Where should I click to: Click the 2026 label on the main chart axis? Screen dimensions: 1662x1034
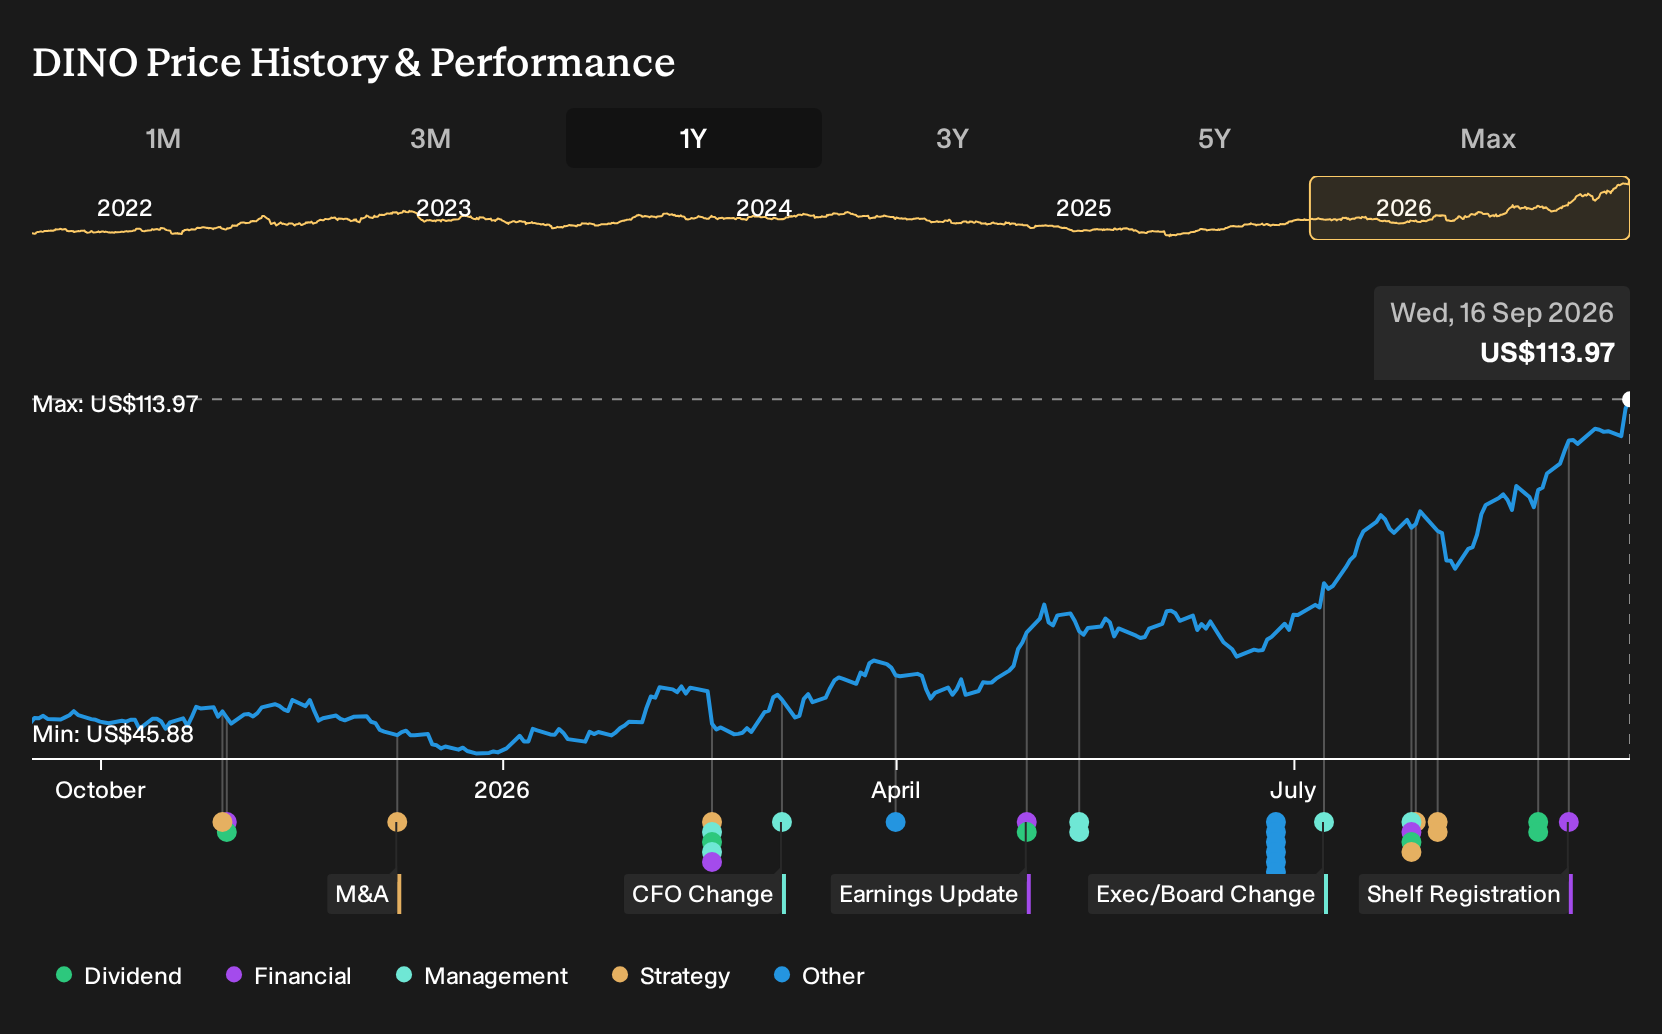click(501, 790)
